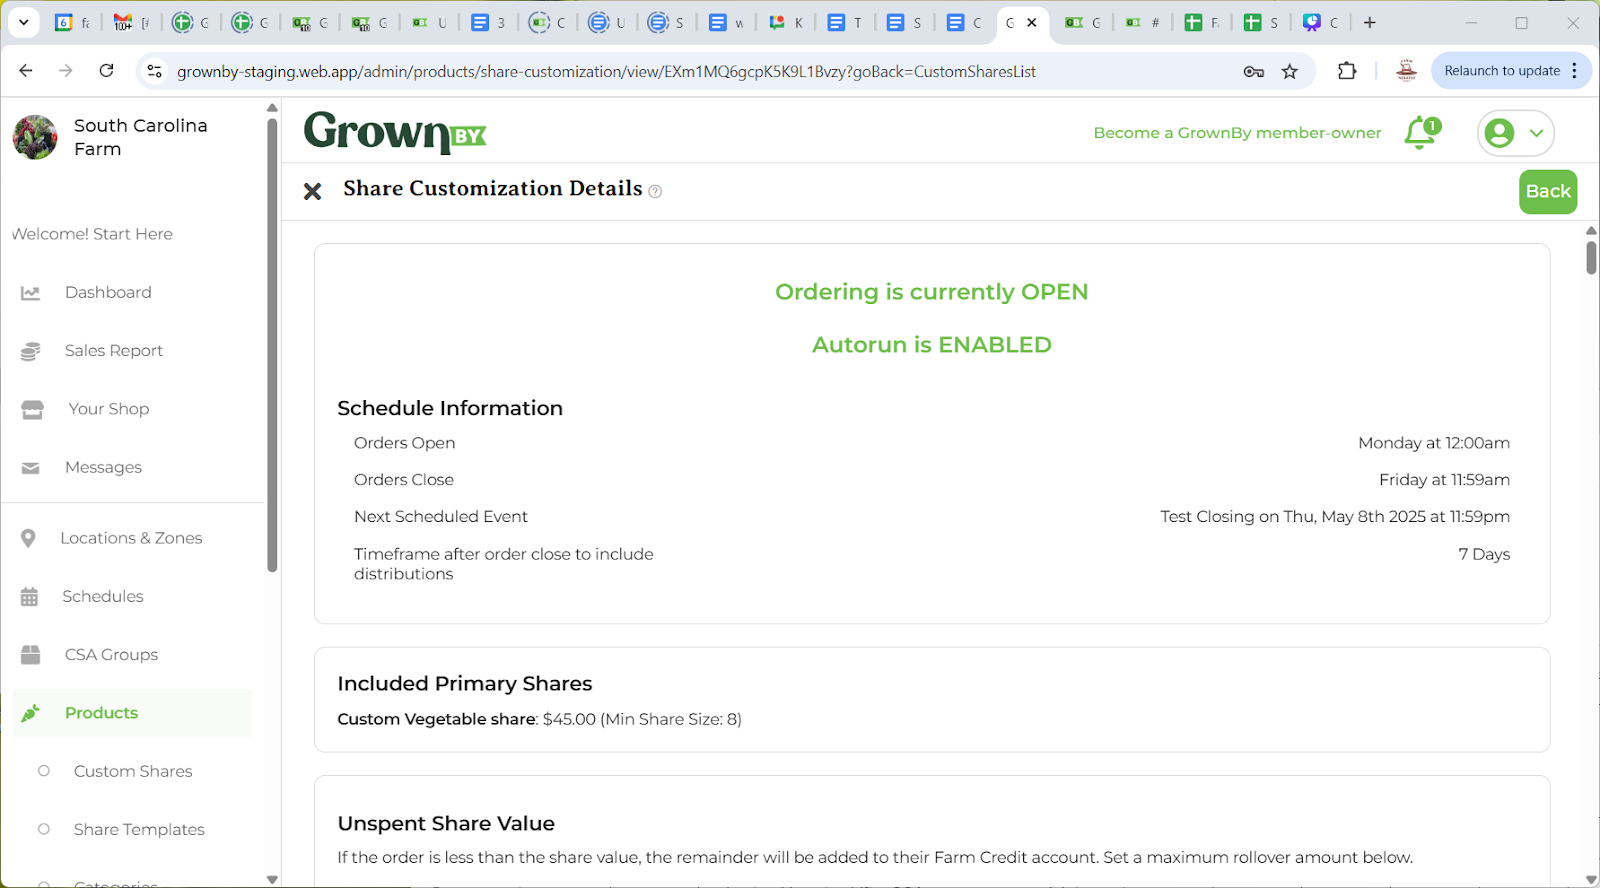Click the South Carolina Farm avatar image
The width and height of the screenshot is (1600, 888).
[35, 137]
